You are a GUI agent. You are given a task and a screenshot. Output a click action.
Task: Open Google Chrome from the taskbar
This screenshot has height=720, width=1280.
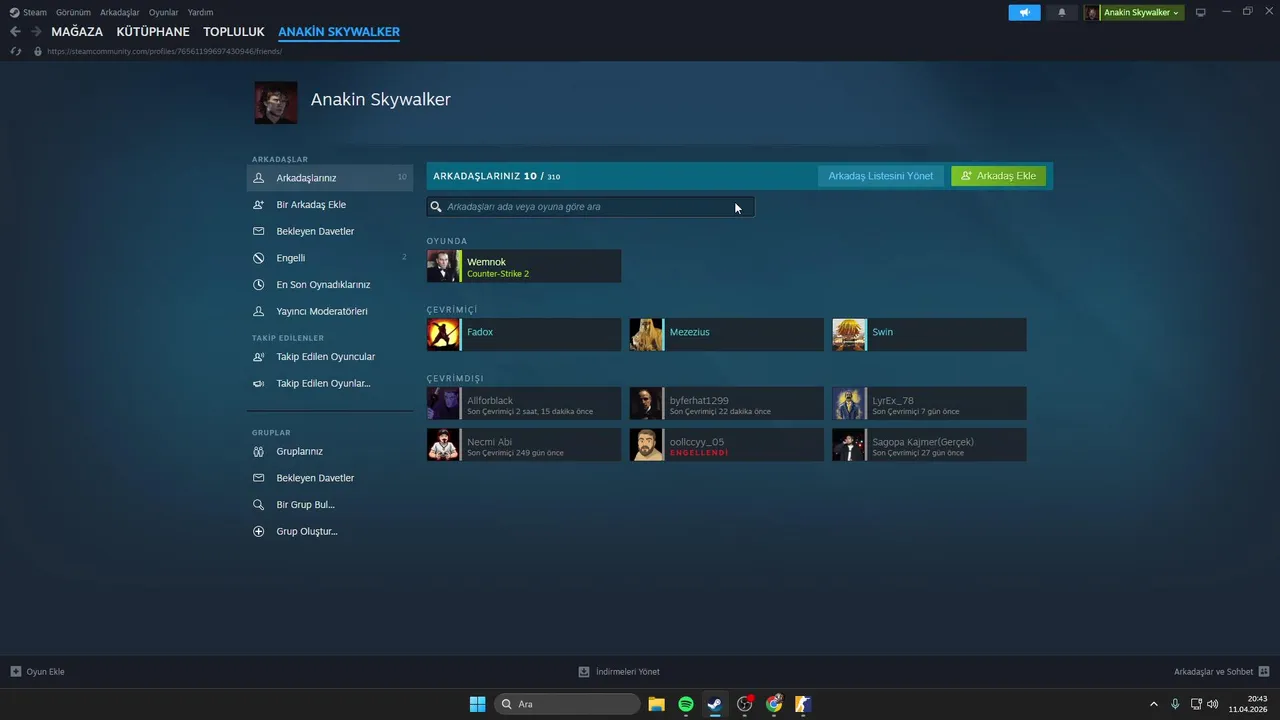click(774, 704)
